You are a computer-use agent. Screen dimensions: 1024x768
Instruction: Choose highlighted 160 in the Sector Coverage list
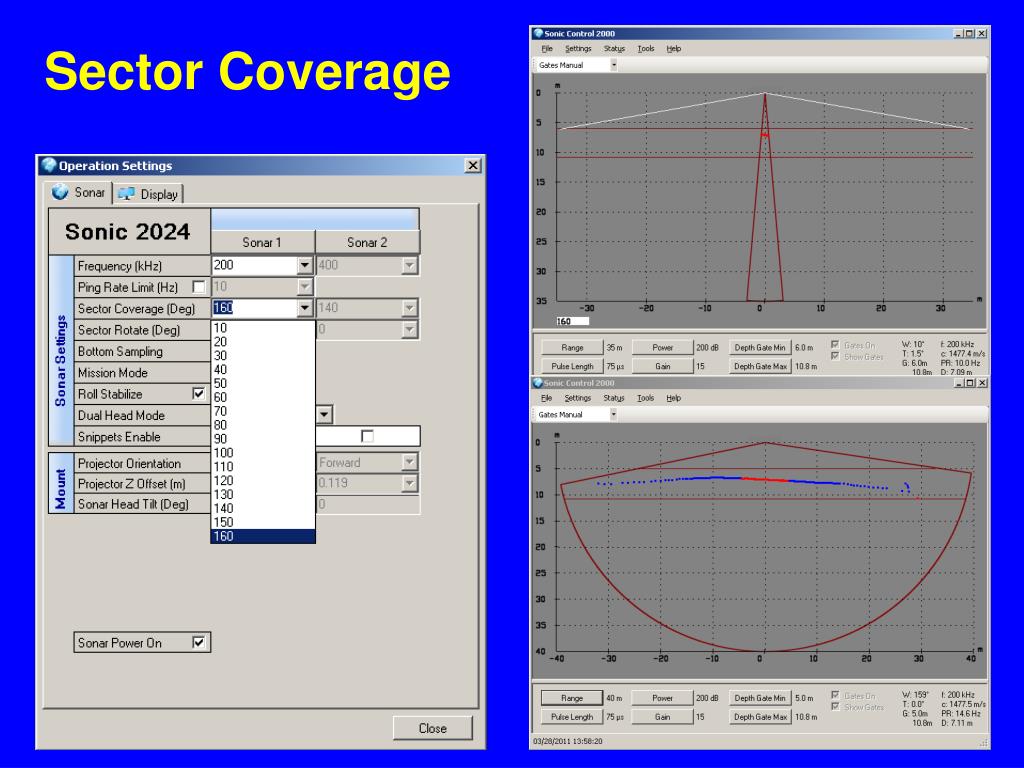pyautogui.click(x=263, y=536)
